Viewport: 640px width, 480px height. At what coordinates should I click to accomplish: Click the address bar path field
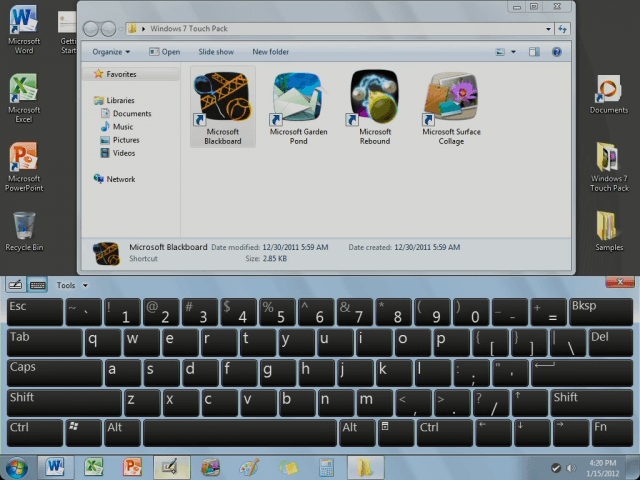[335, 29]
